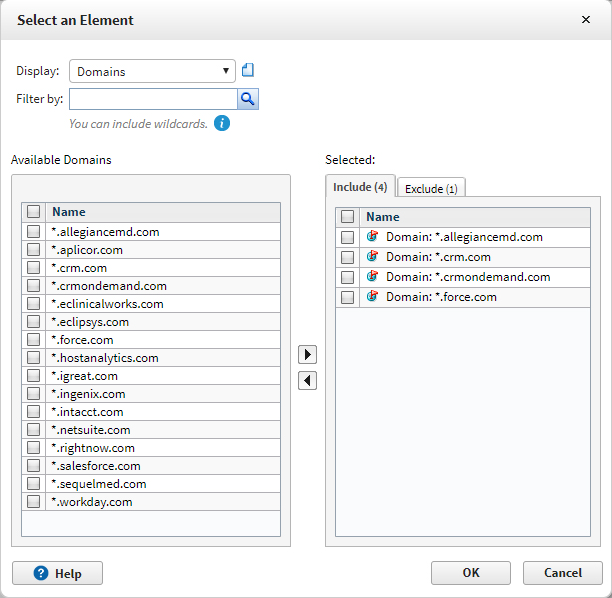Click Name column header in Selected list
Screen dimensions: 612x598
coord(475,217)
